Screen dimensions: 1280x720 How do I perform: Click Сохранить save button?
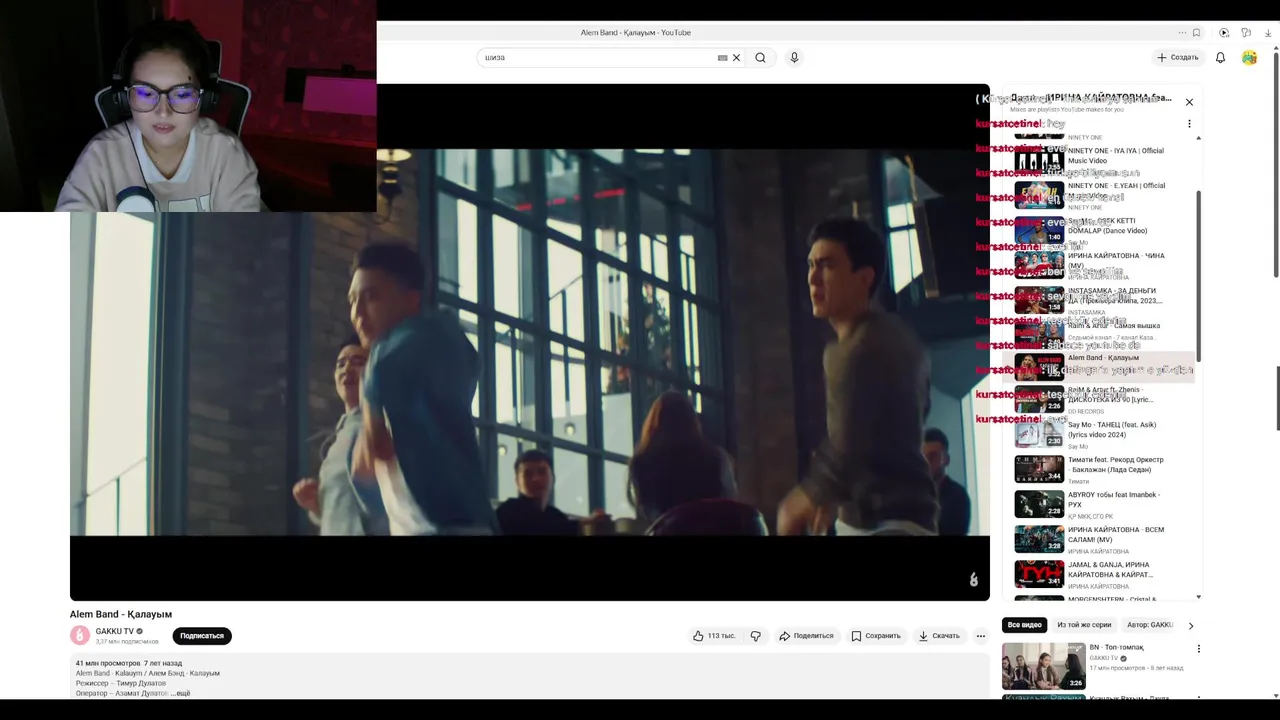[x=876, y=636]
